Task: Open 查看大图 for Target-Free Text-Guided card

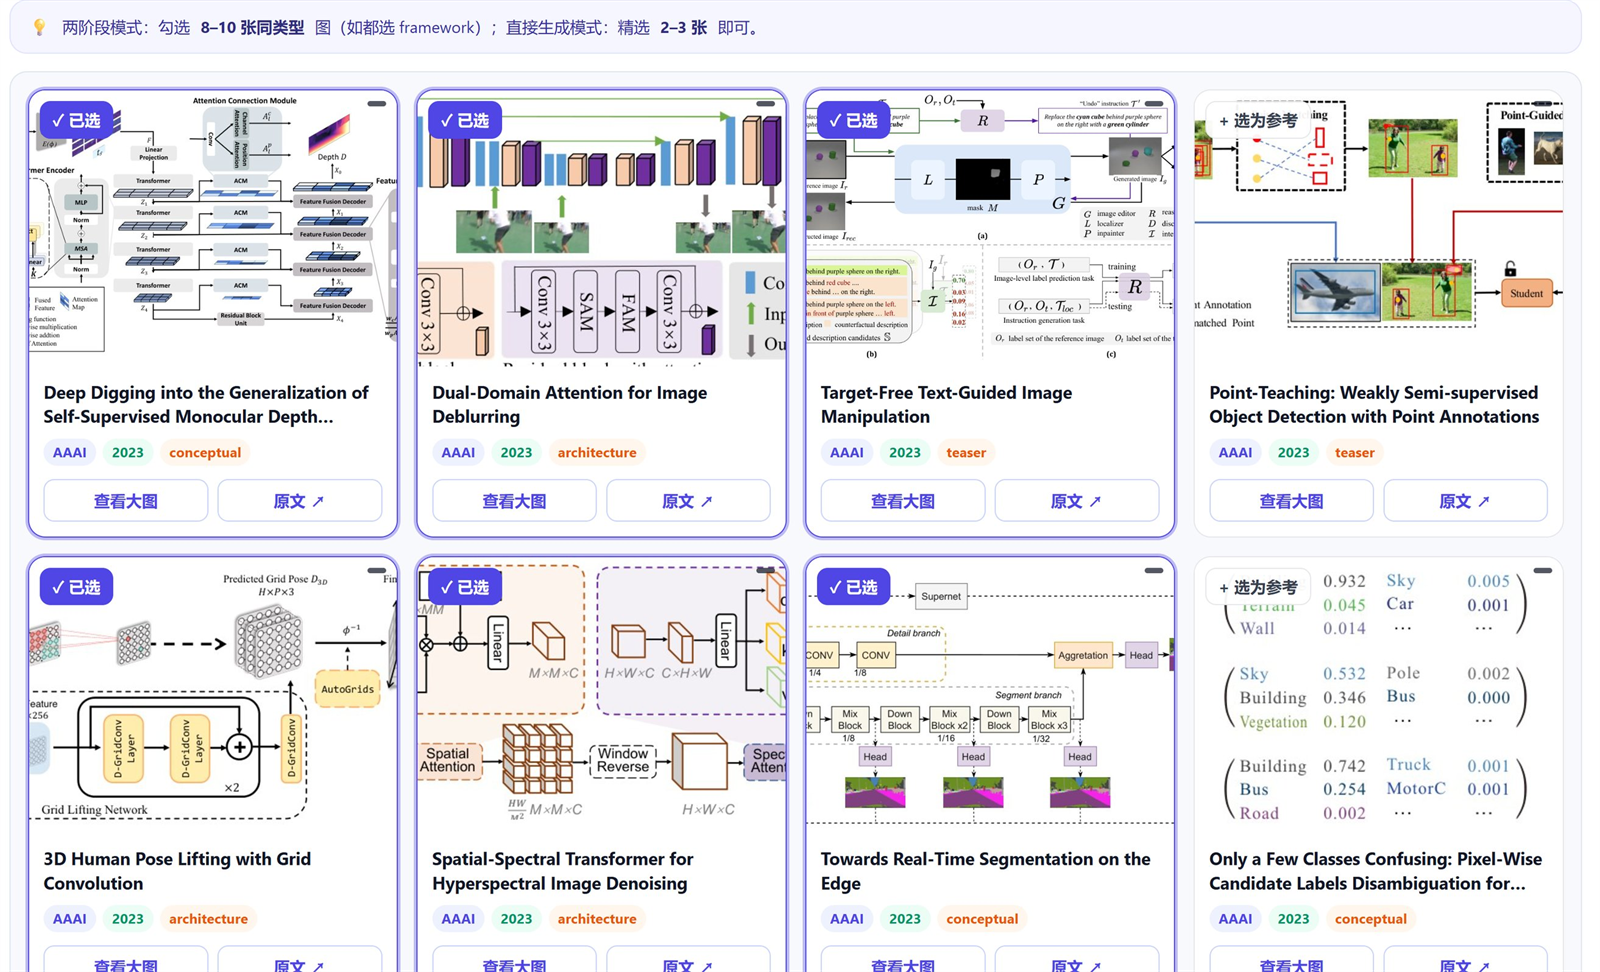Action: [902, 501]
